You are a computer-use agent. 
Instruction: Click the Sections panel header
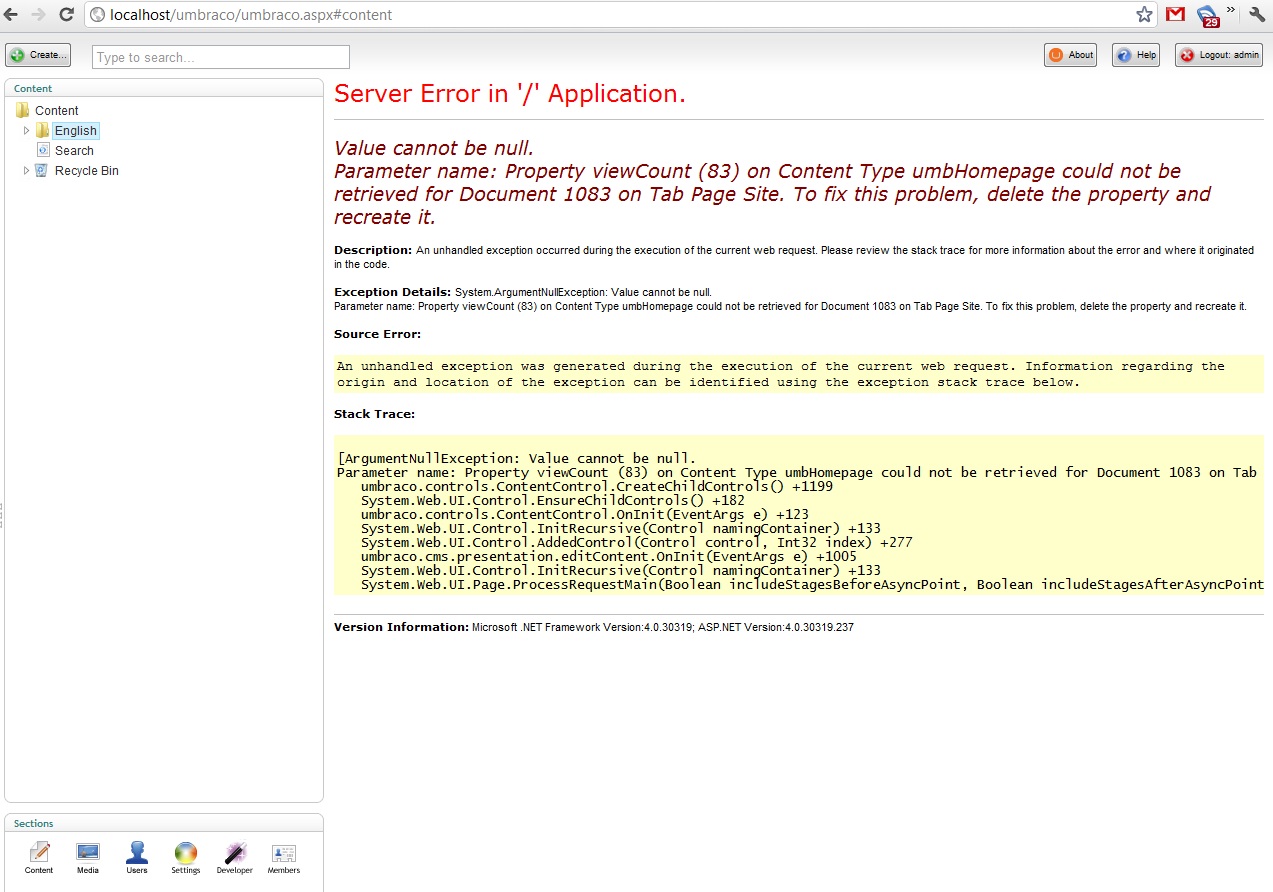click(x=164, y=823)
